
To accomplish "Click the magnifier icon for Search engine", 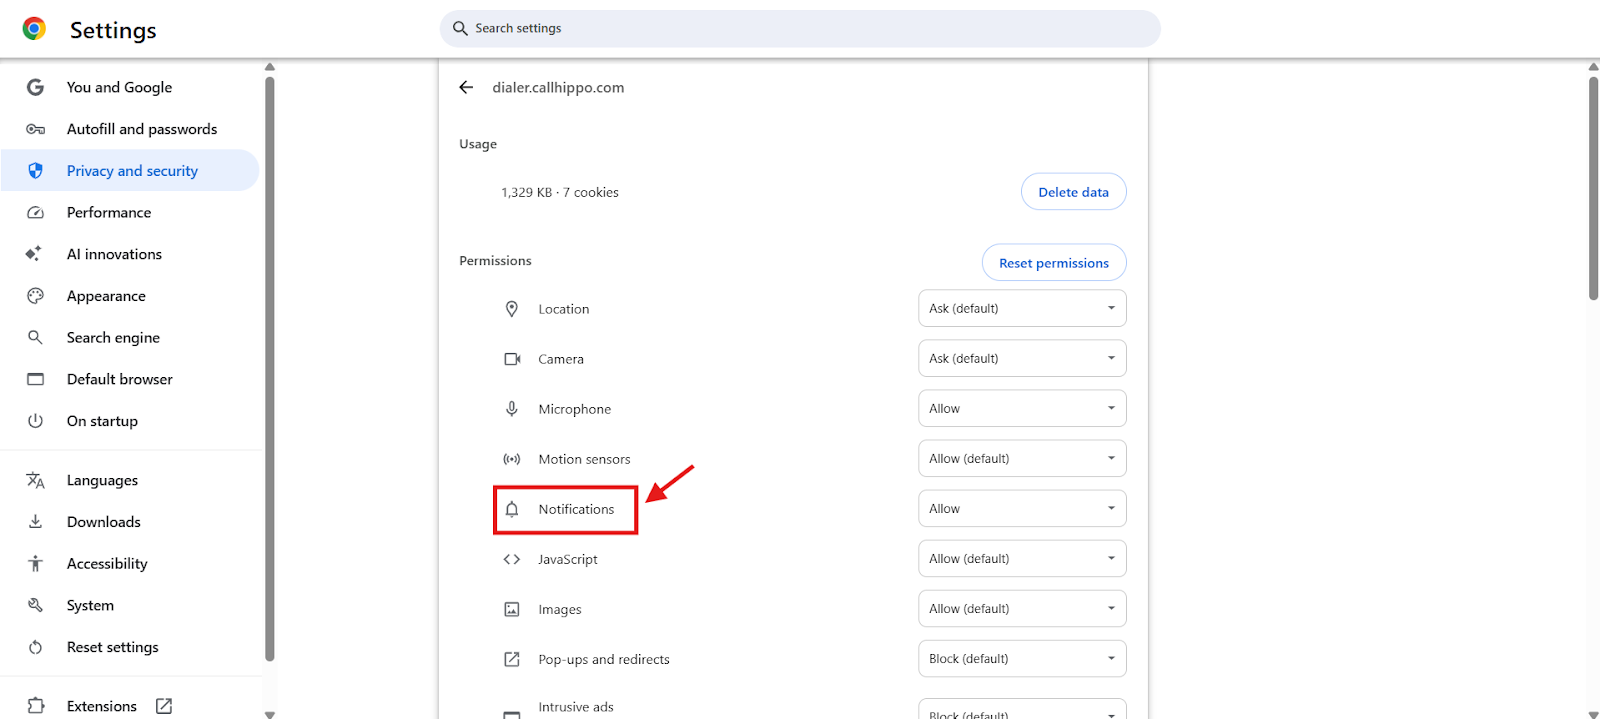I will 35,337.
